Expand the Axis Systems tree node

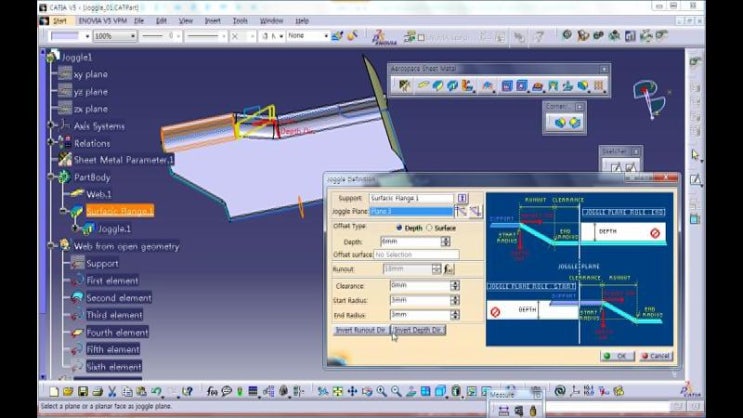point(52,126)
